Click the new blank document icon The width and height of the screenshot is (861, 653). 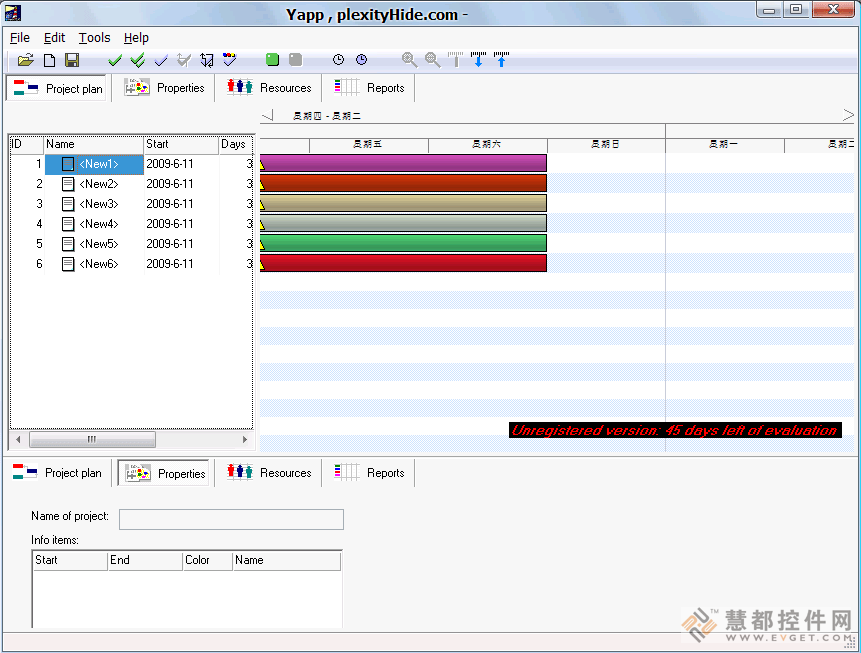pos(49,60)
